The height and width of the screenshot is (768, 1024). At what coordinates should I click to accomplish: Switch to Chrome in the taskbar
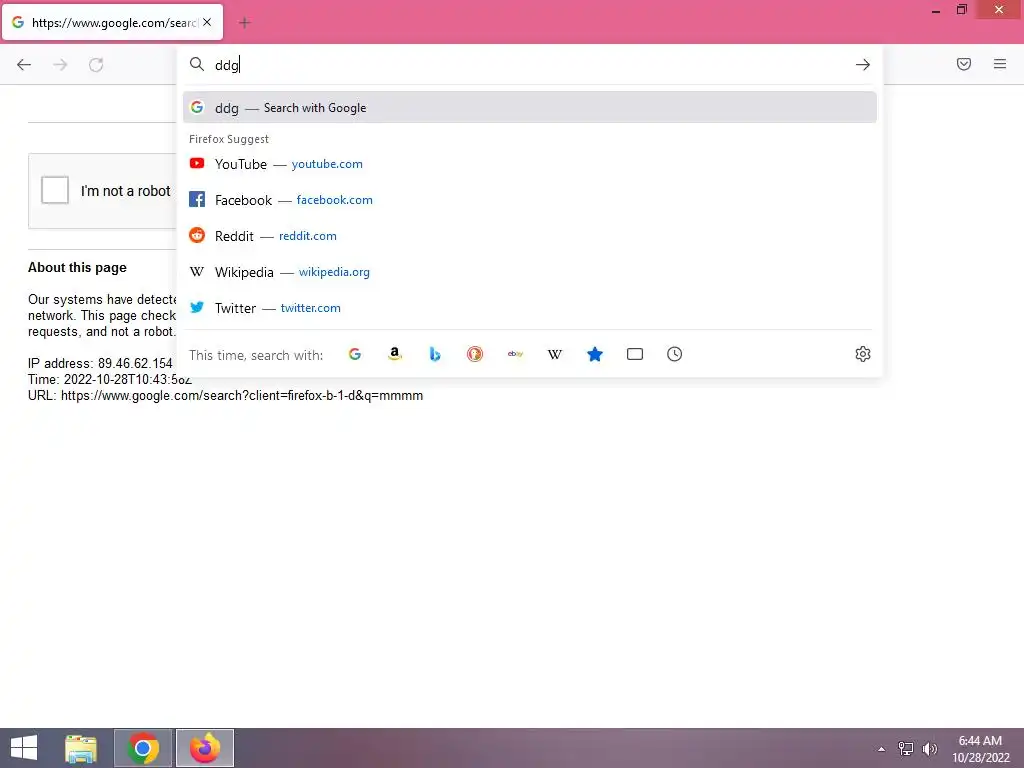click(143, 748)
